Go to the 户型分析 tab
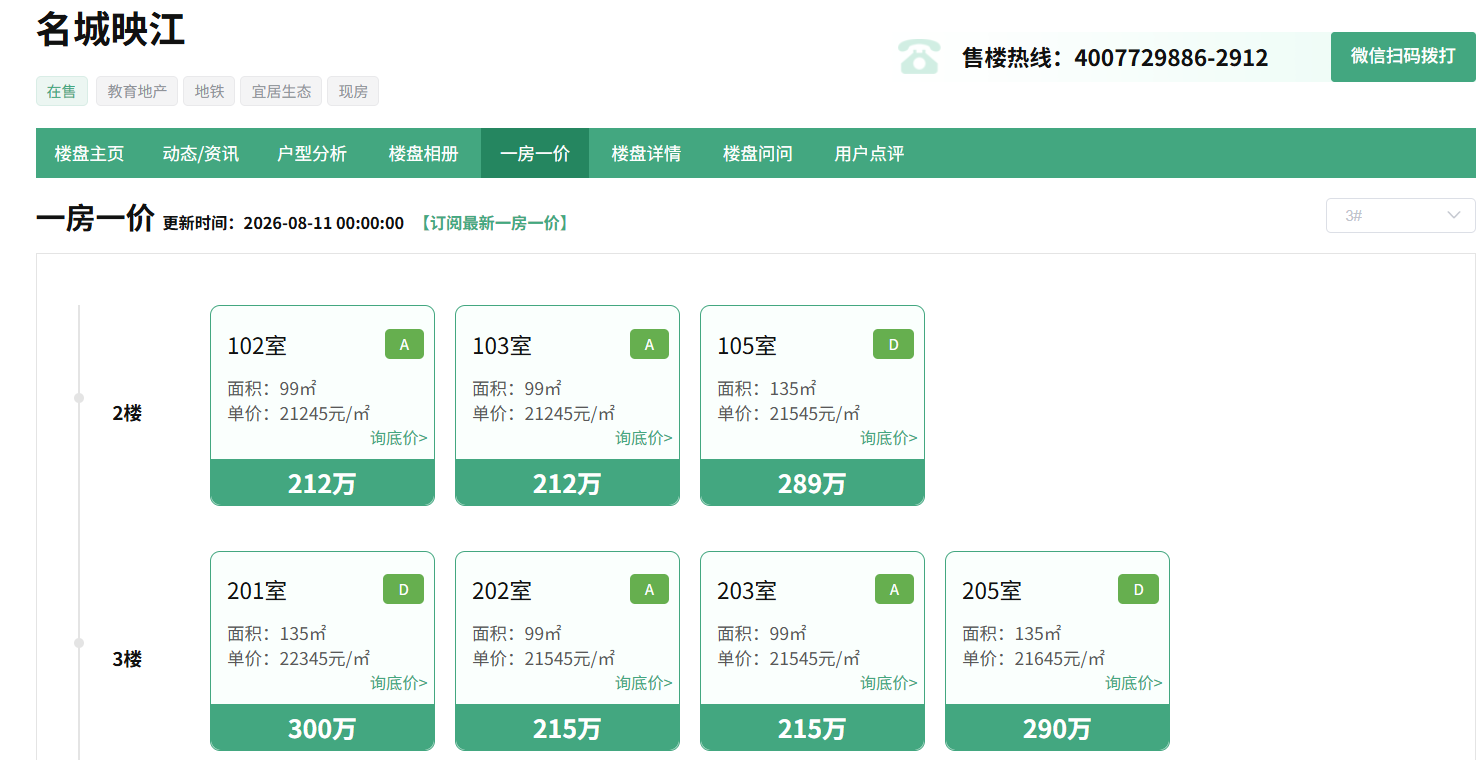This screenshot has height=760, width=1480. point(312,153)
